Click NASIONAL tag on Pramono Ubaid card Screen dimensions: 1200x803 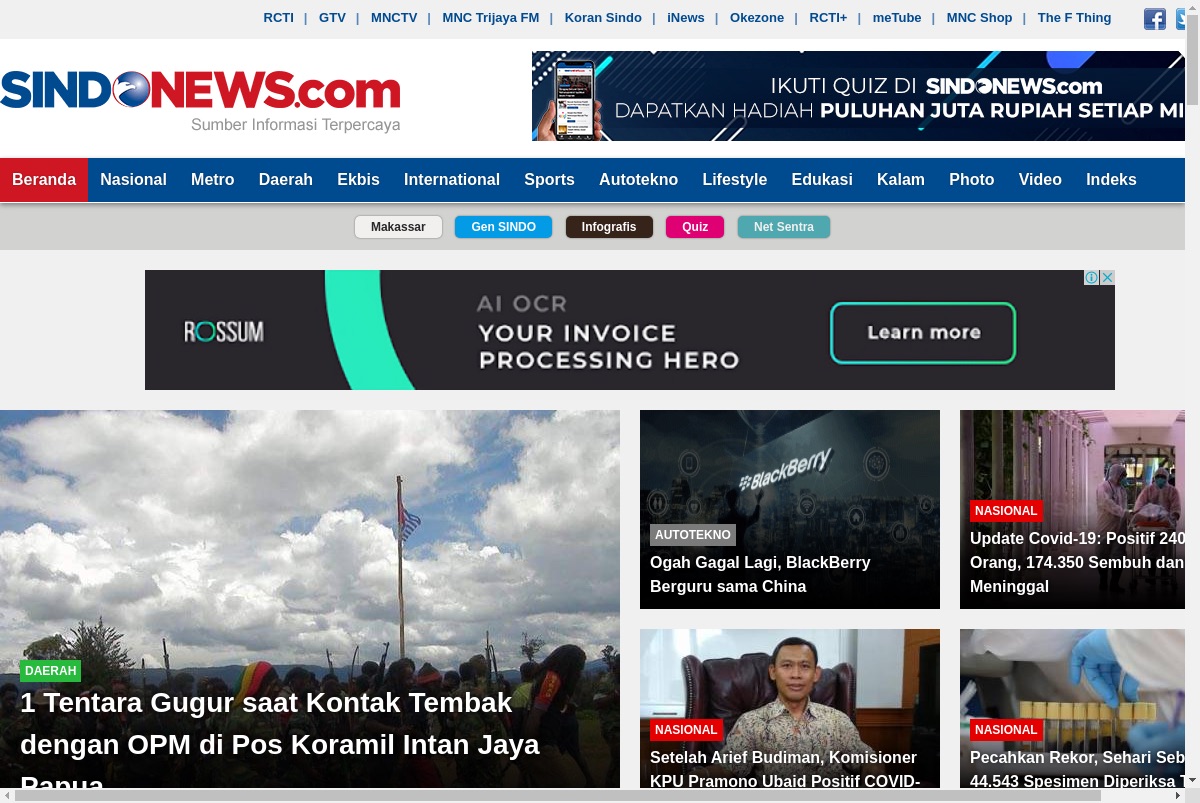(686, 730)
